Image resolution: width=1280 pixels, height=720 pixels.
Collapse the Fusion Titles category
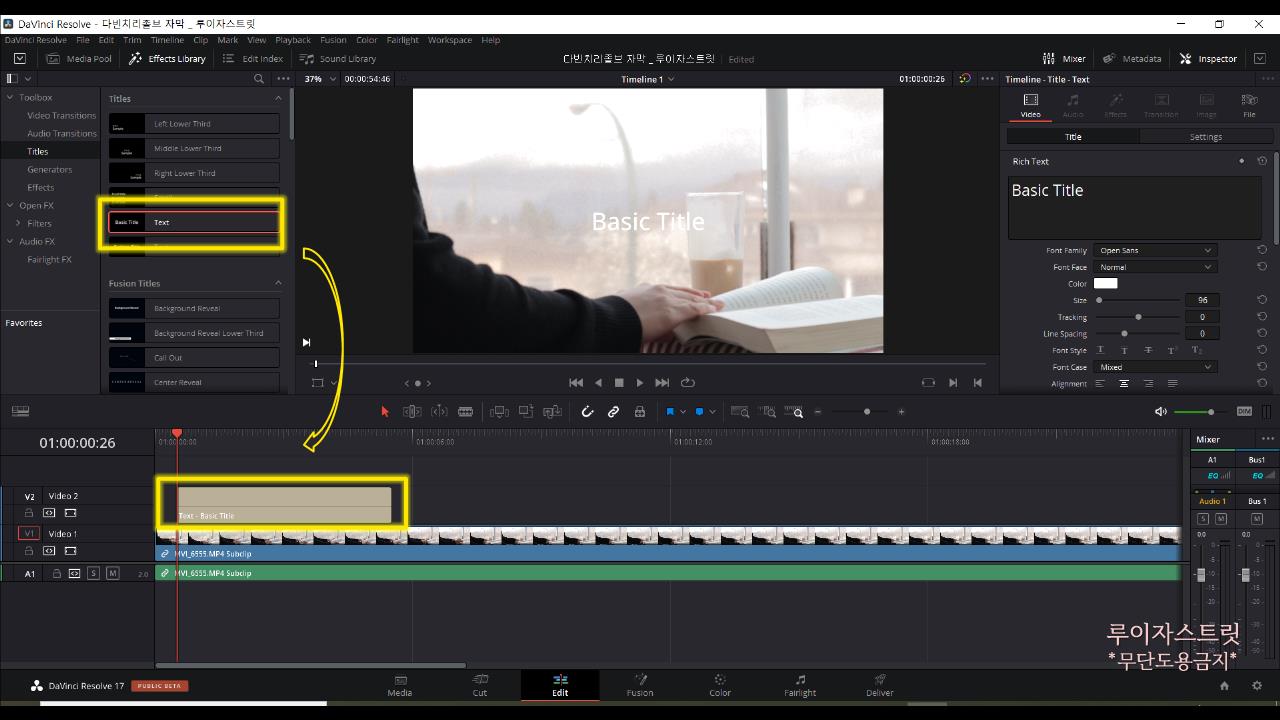[278, 283]
